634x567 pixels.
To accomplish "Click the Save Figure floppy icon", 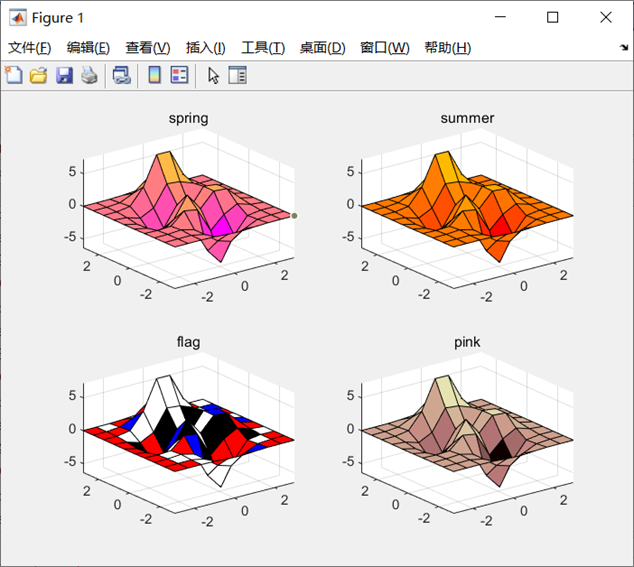I will click(x=64, y=76).
